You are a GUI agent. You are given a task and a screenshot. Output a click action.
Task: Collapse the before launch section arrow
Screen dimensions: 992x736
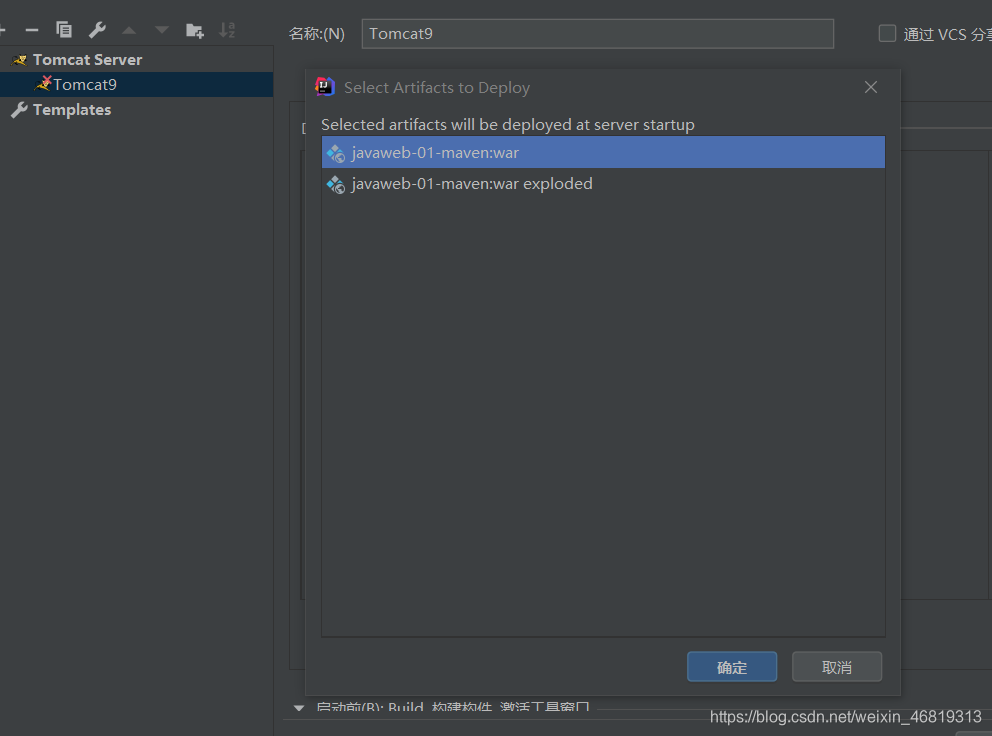[x=299, y=708]
